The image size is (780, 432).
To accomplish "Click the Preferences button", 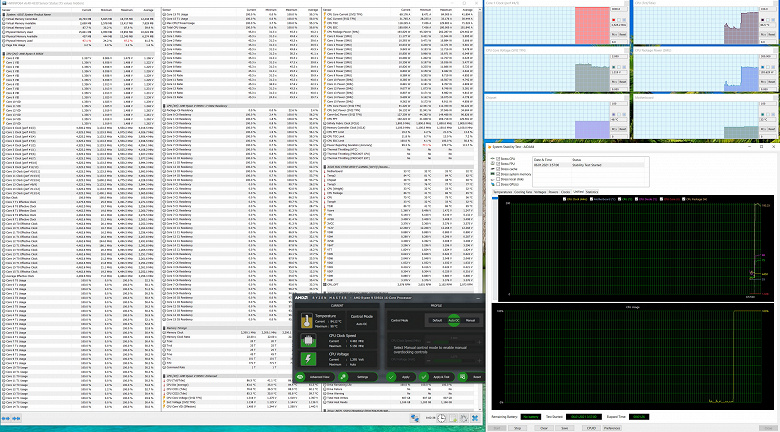I will [x=612, y=428].
